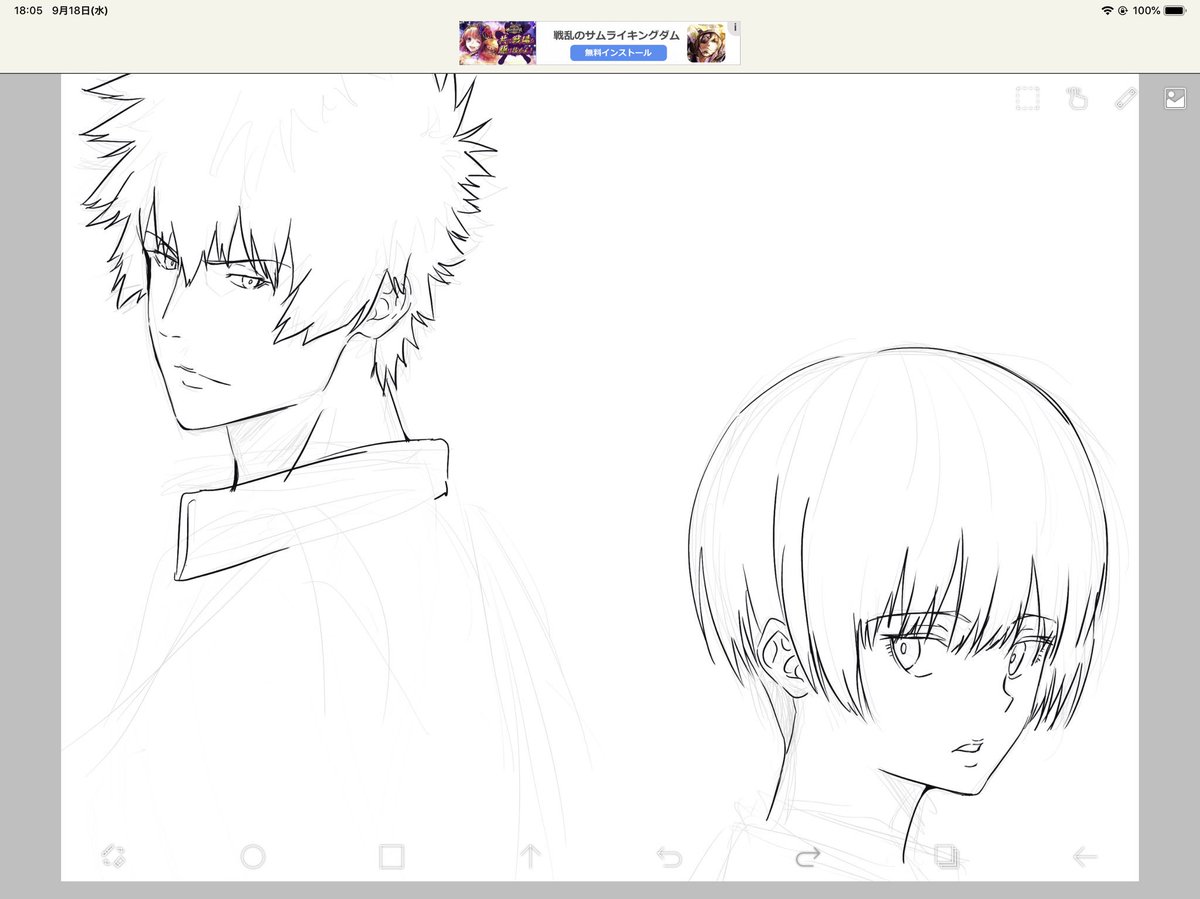
Task: Tap the hand gesture tool icon
Action: 1077,98
